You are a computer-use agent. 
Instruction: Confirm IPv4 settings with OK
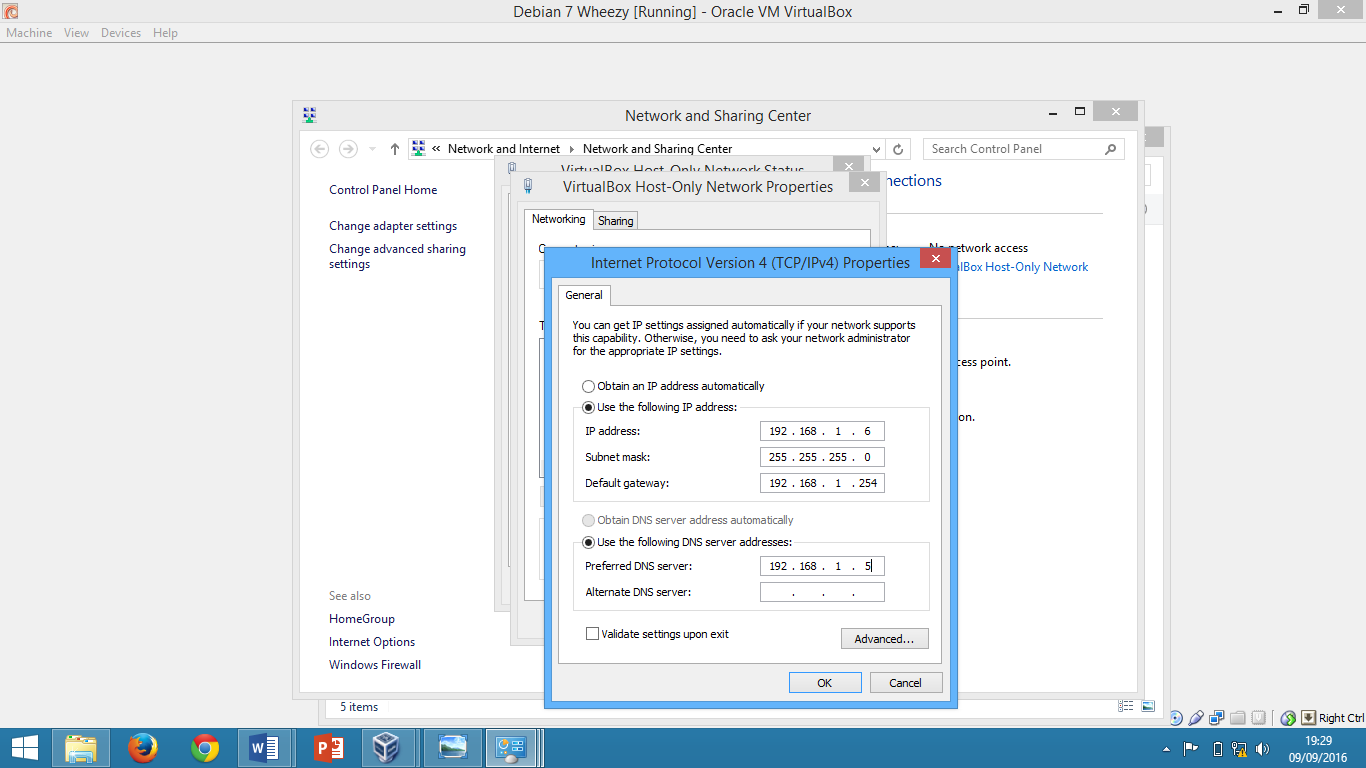pyautogui.click(x=825, y=683)
